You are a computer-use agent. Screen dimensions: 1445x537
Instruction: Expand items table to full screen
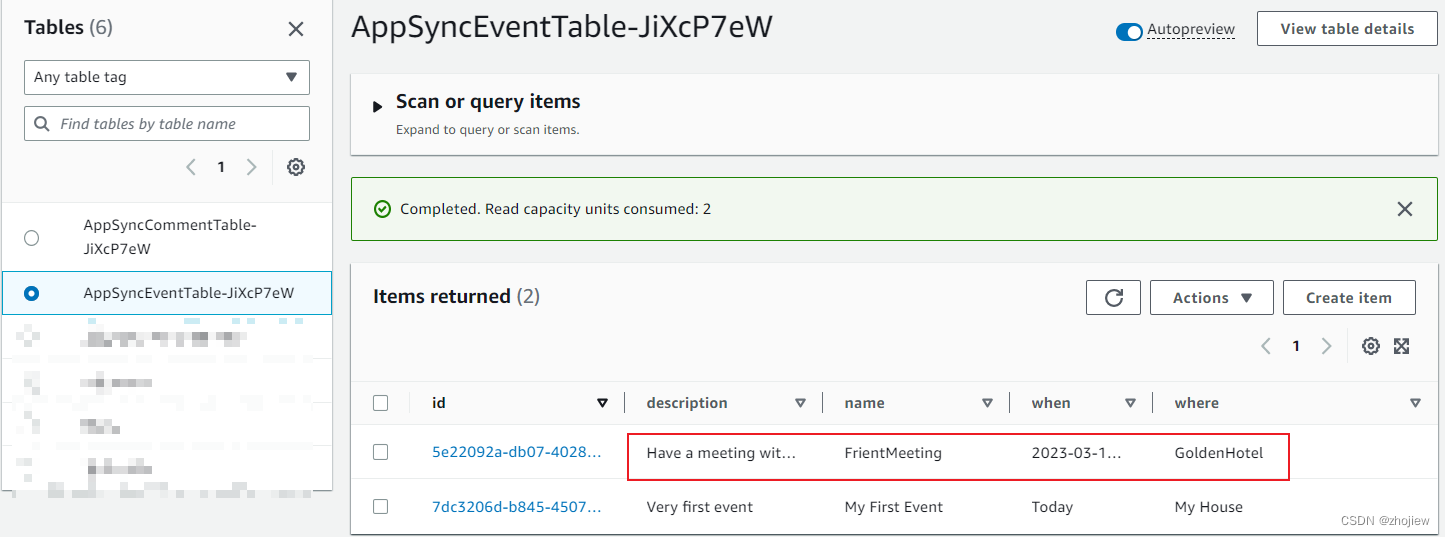pyautogui.click(x=1402, y=346)
